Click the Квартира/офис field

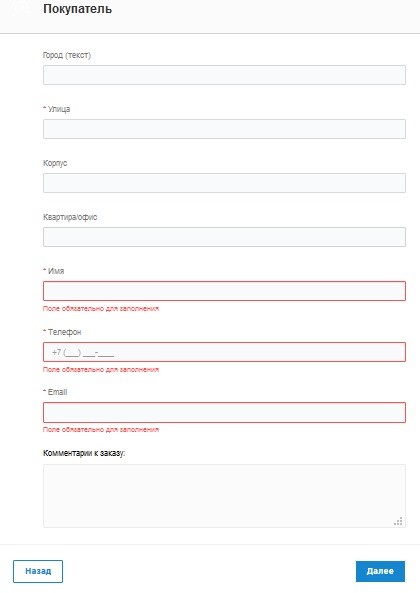click(x=224, y=237)
